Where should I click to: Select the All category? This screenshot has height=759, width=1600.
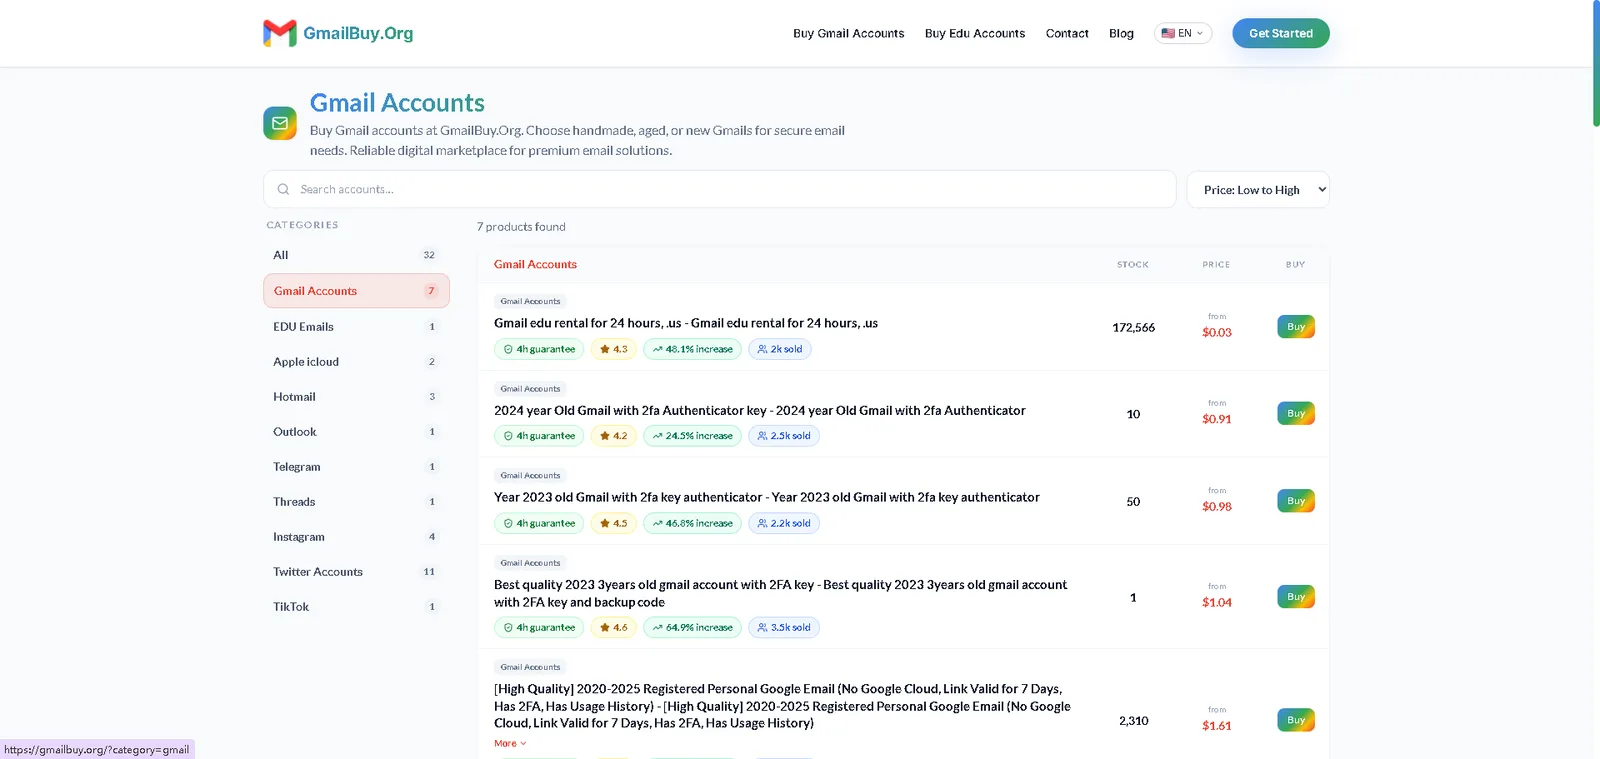click(356, 255)
